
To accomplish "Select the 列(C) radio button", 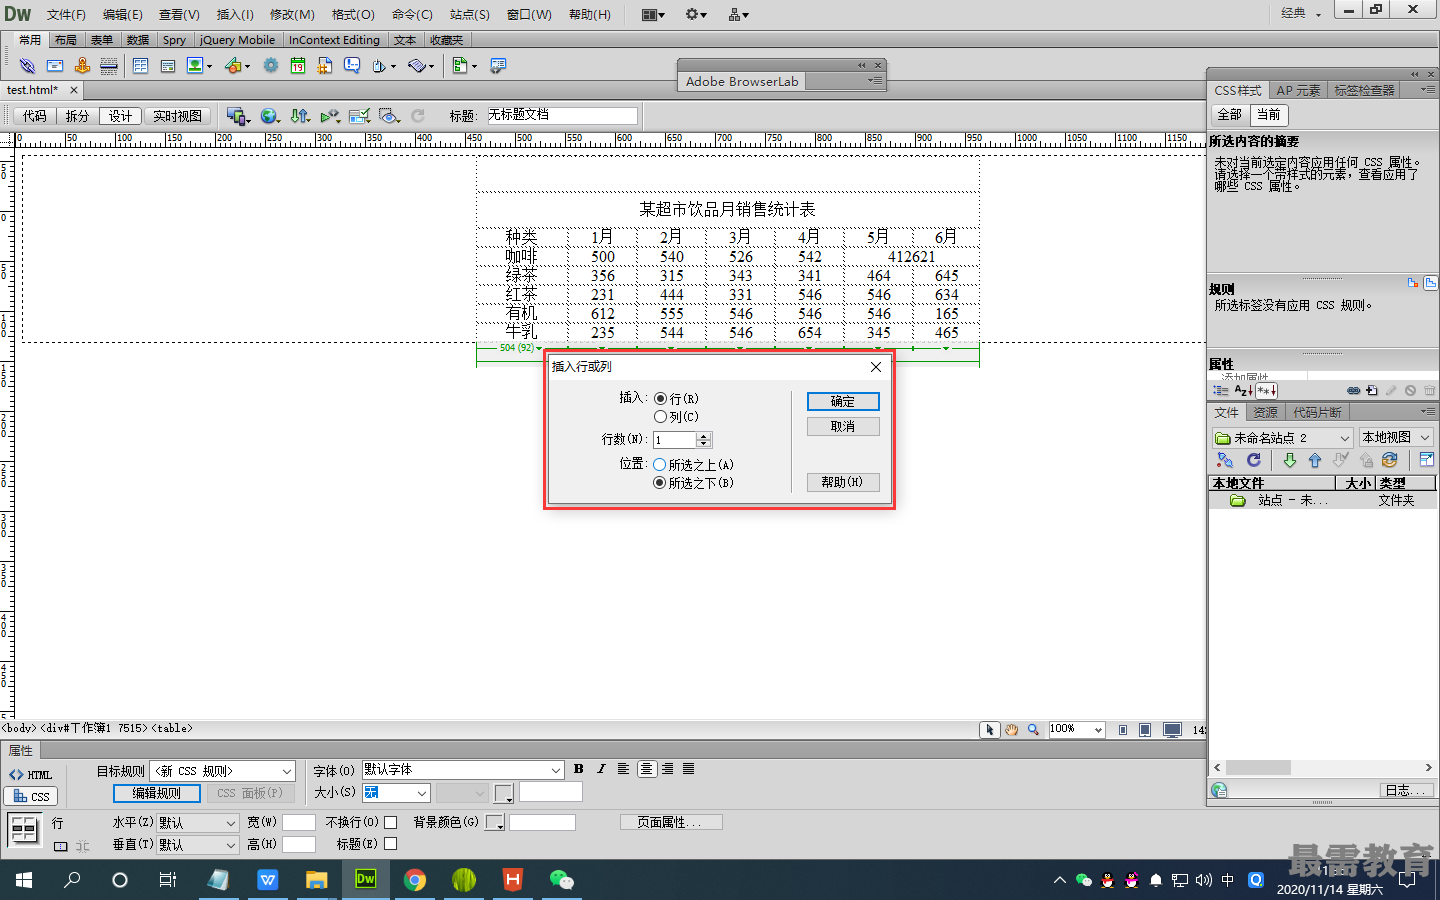I will 660,416.
